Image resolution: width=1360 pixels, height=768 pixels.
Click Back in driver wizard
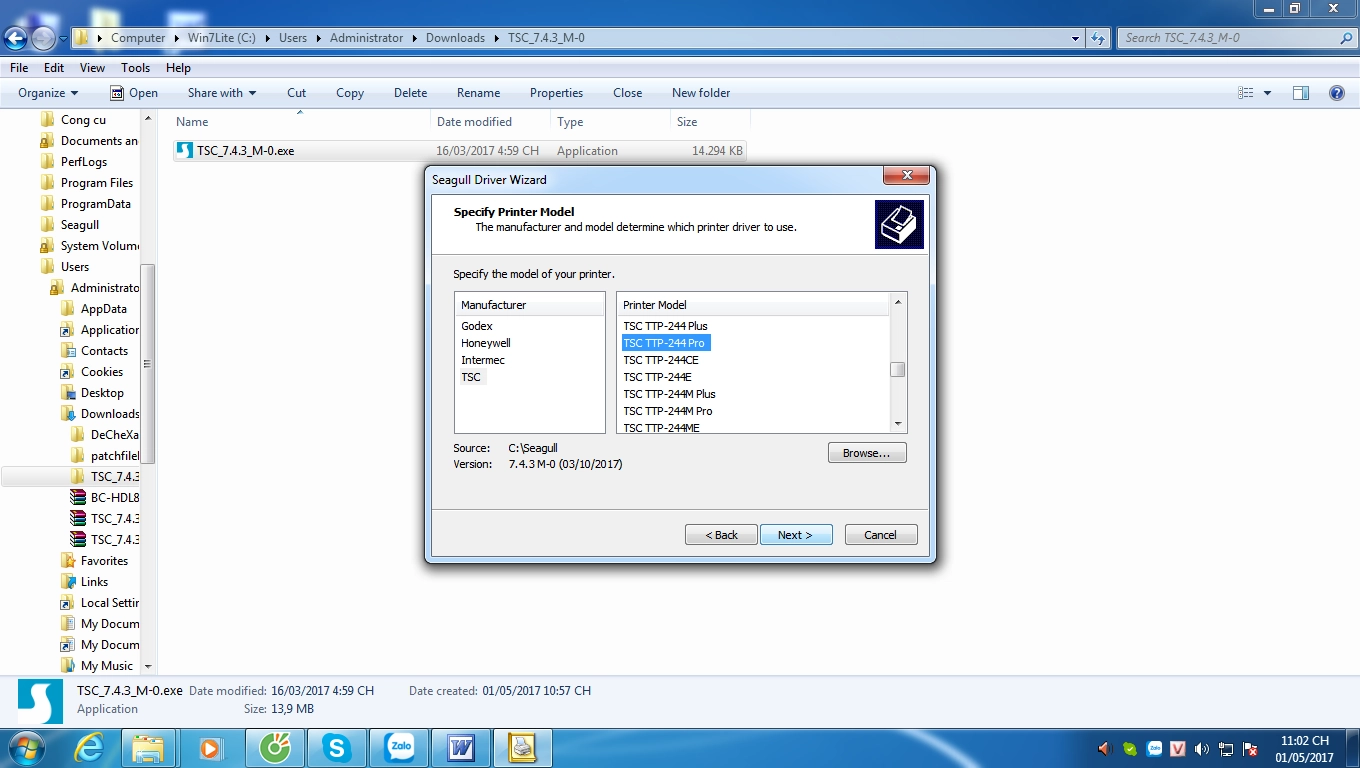pyautogui.click(x=721, y=535)
